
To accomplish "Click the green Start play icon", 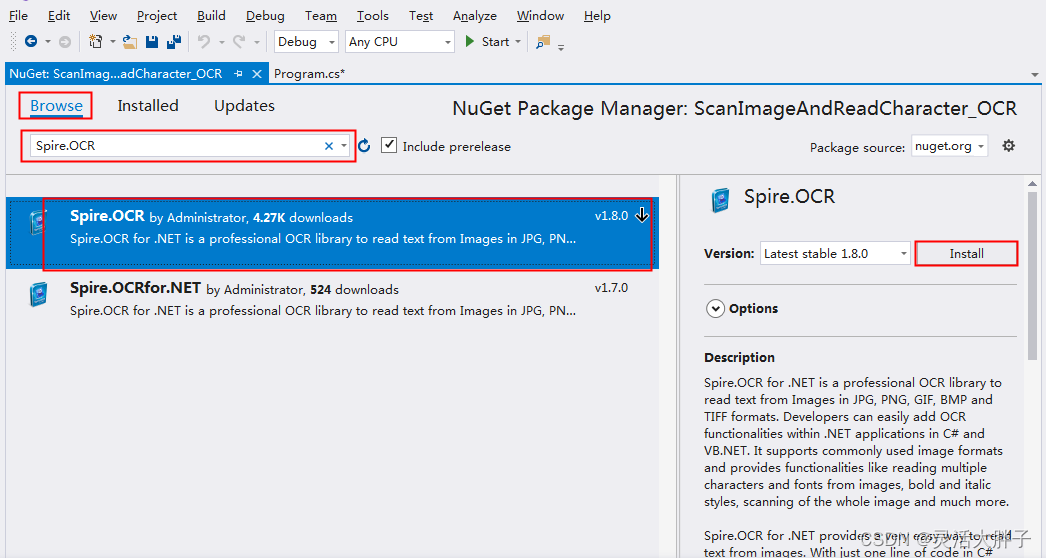I will pyautogui.click(x=470, y=41).
